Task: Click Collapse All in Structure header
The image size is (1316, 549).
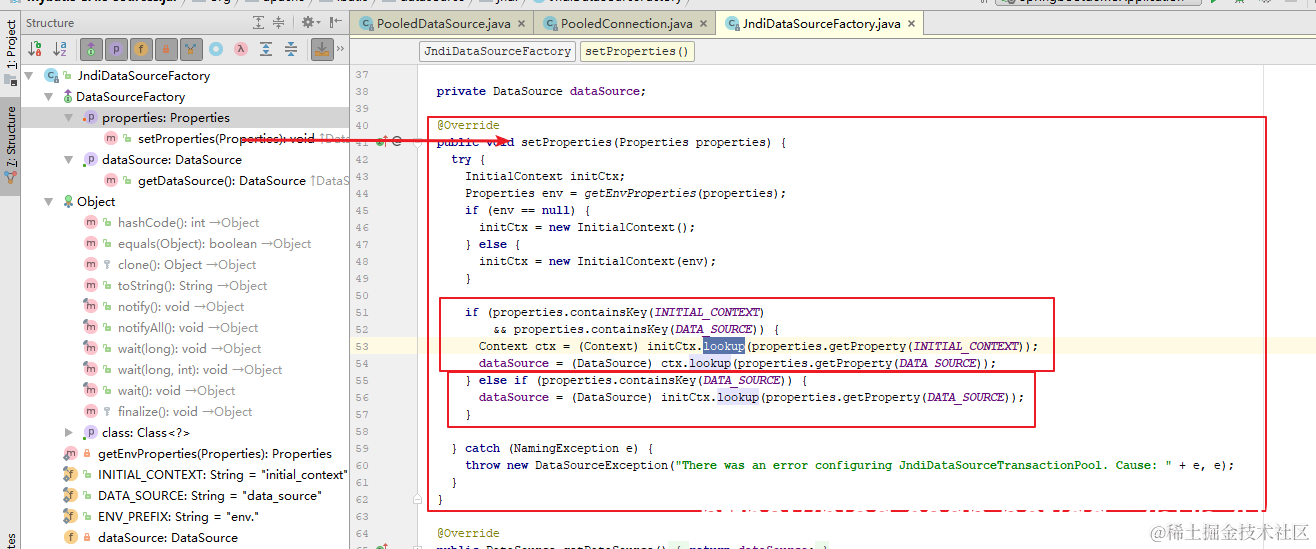Action: click(281, 22)
